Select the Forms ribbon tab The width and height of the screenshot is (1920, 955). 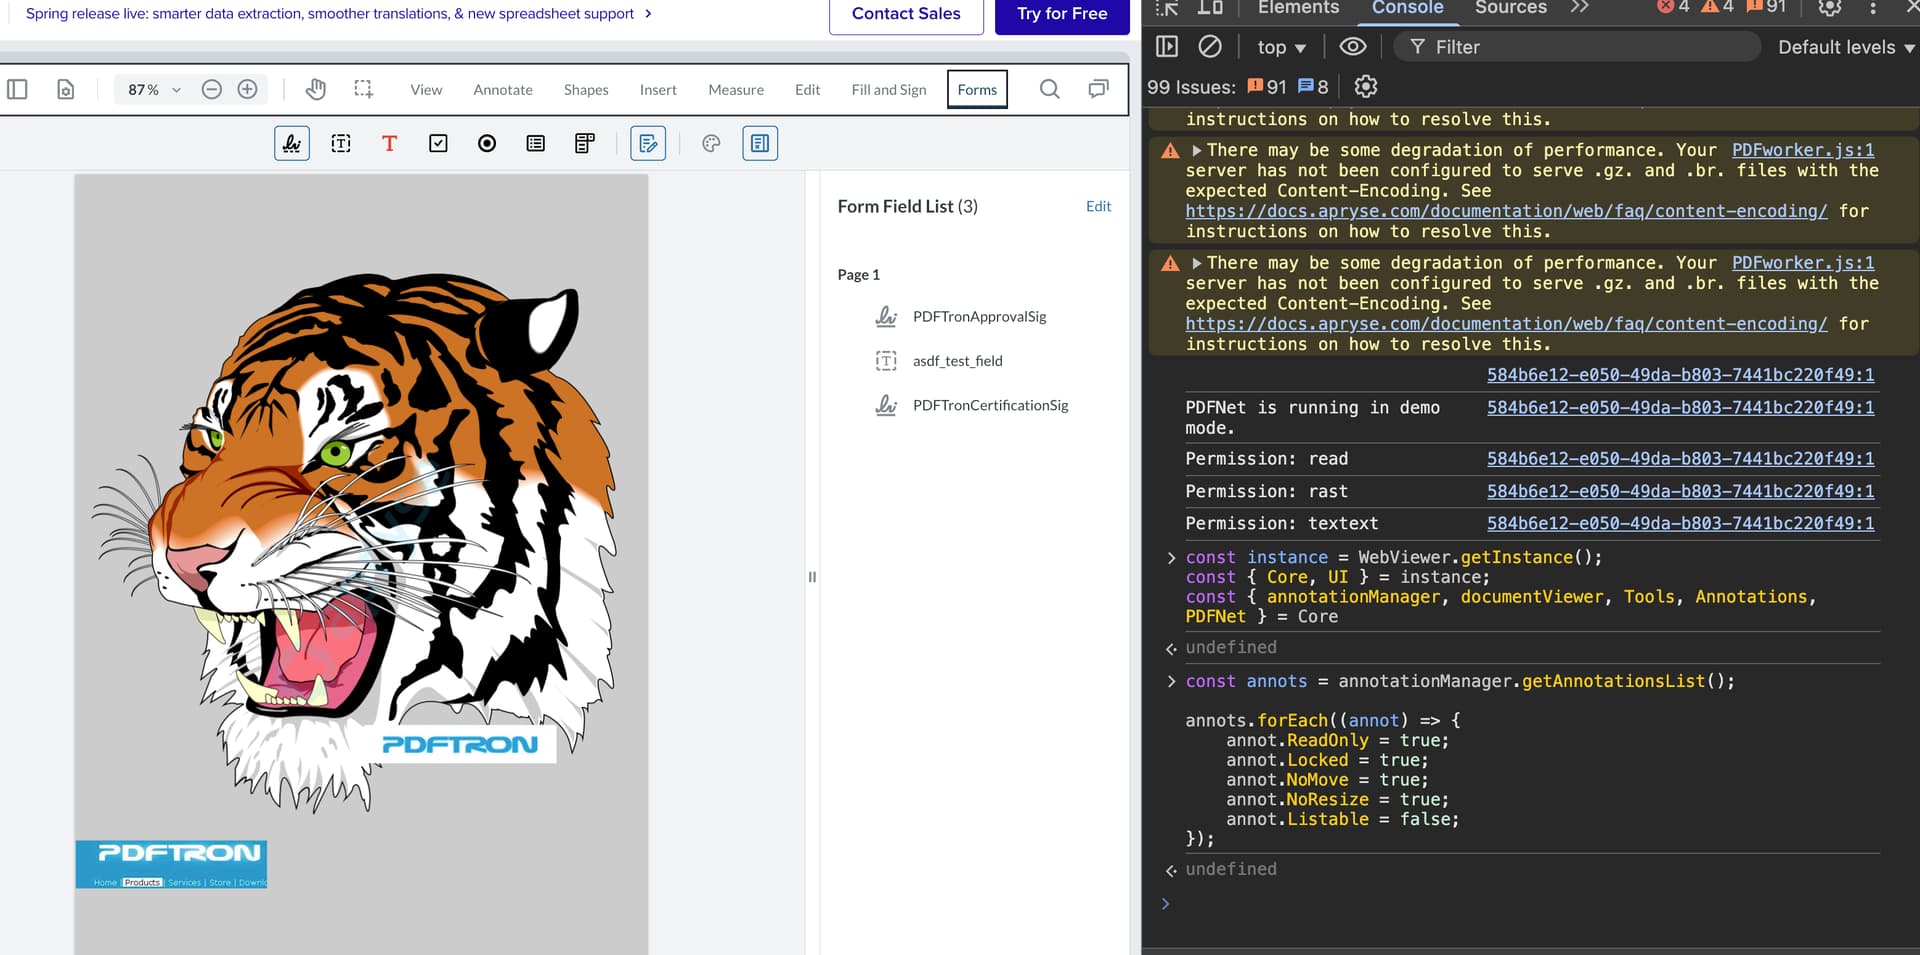(977, 89)
